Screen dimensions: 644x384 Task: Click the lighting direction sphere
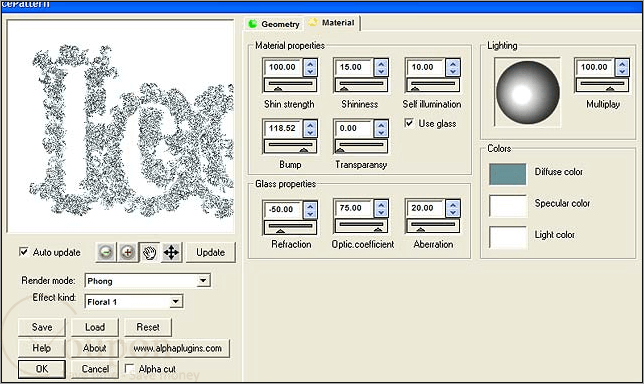coord(527,93)
